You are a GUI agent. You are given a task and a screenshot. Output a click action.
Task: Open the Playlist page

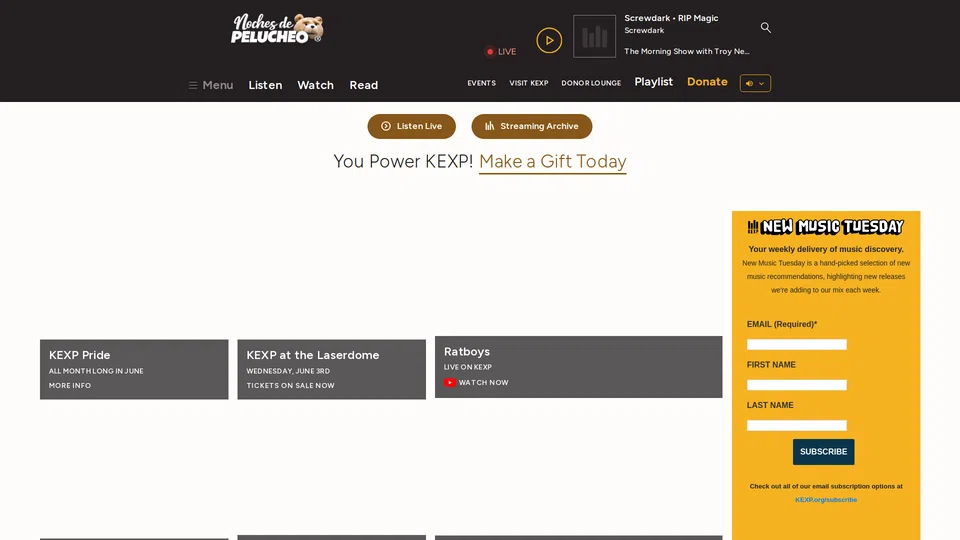(653, 82)
